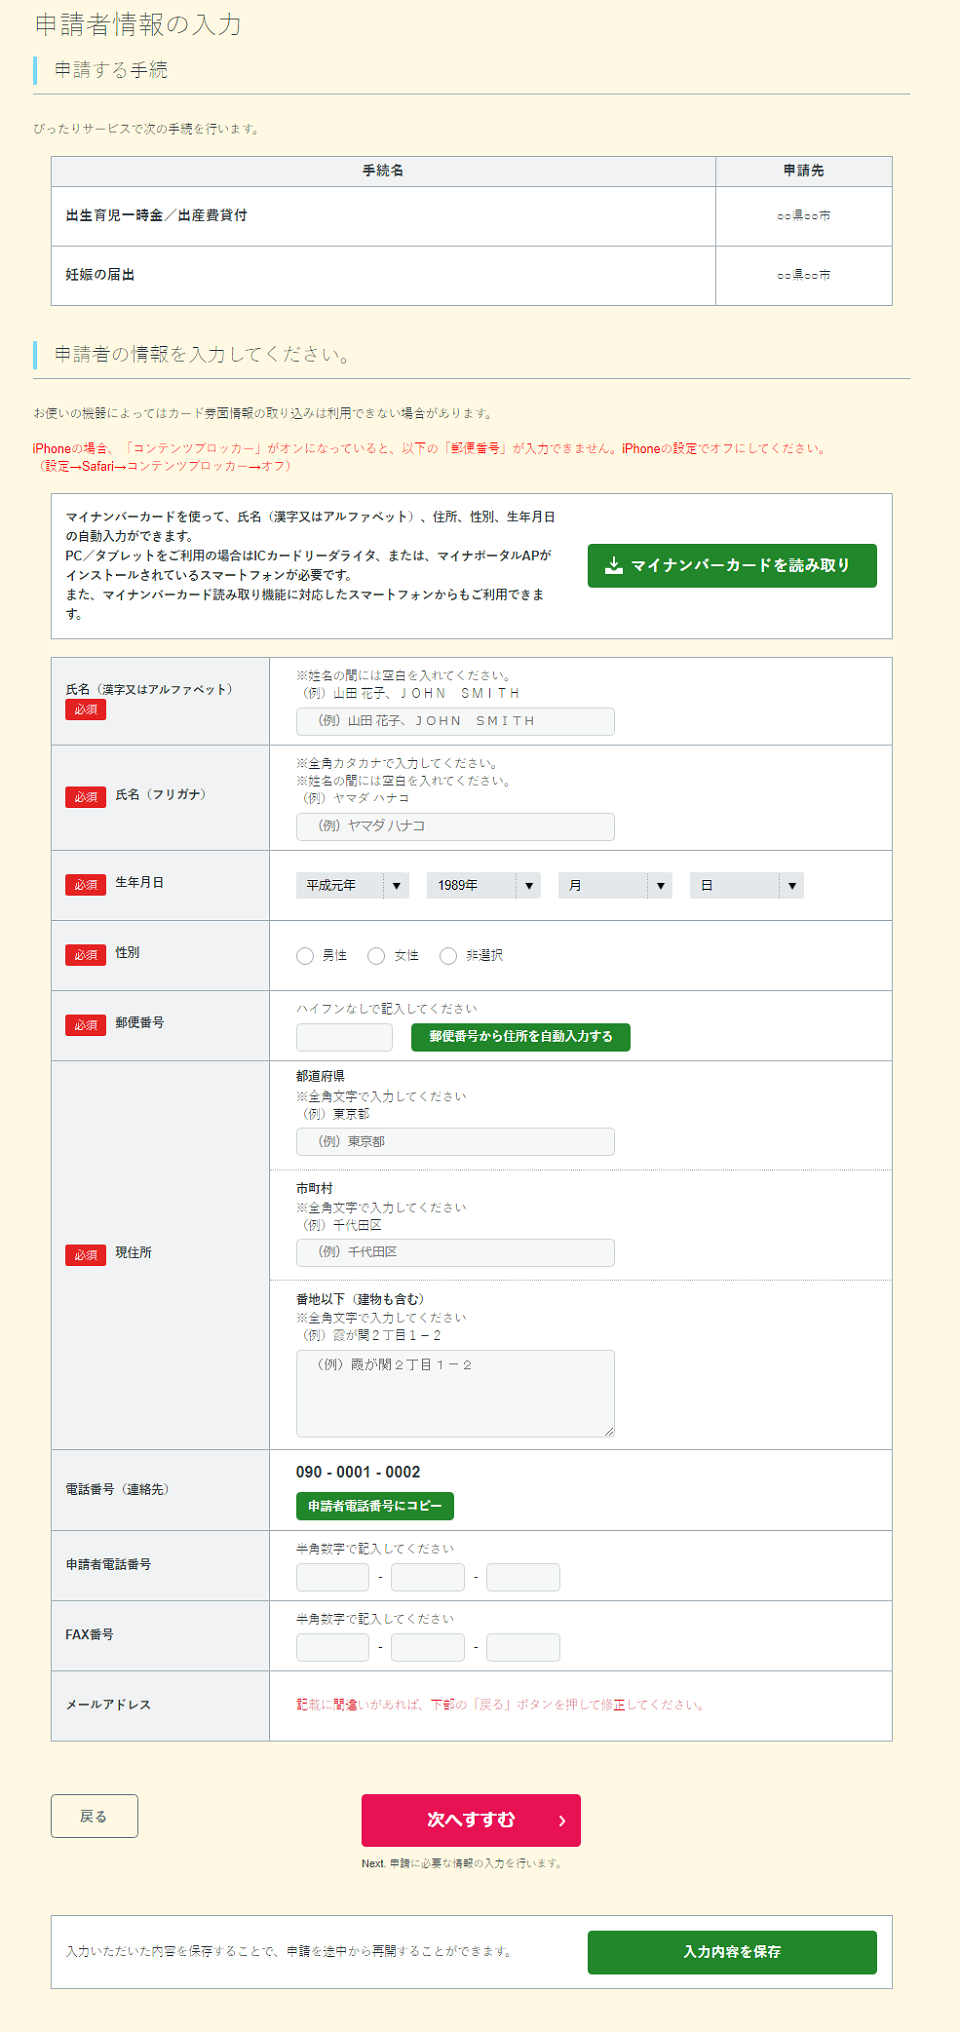Click 郵便番号から住所を自動入力する button
The height and width of the screenshot is (2032, 960).
point(521,1037)
